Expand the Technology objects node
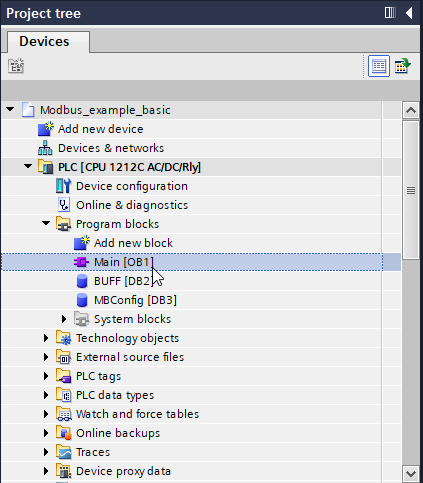Image resolution: width=423 pixels, height=483 pixels. (x=46, y=338)
